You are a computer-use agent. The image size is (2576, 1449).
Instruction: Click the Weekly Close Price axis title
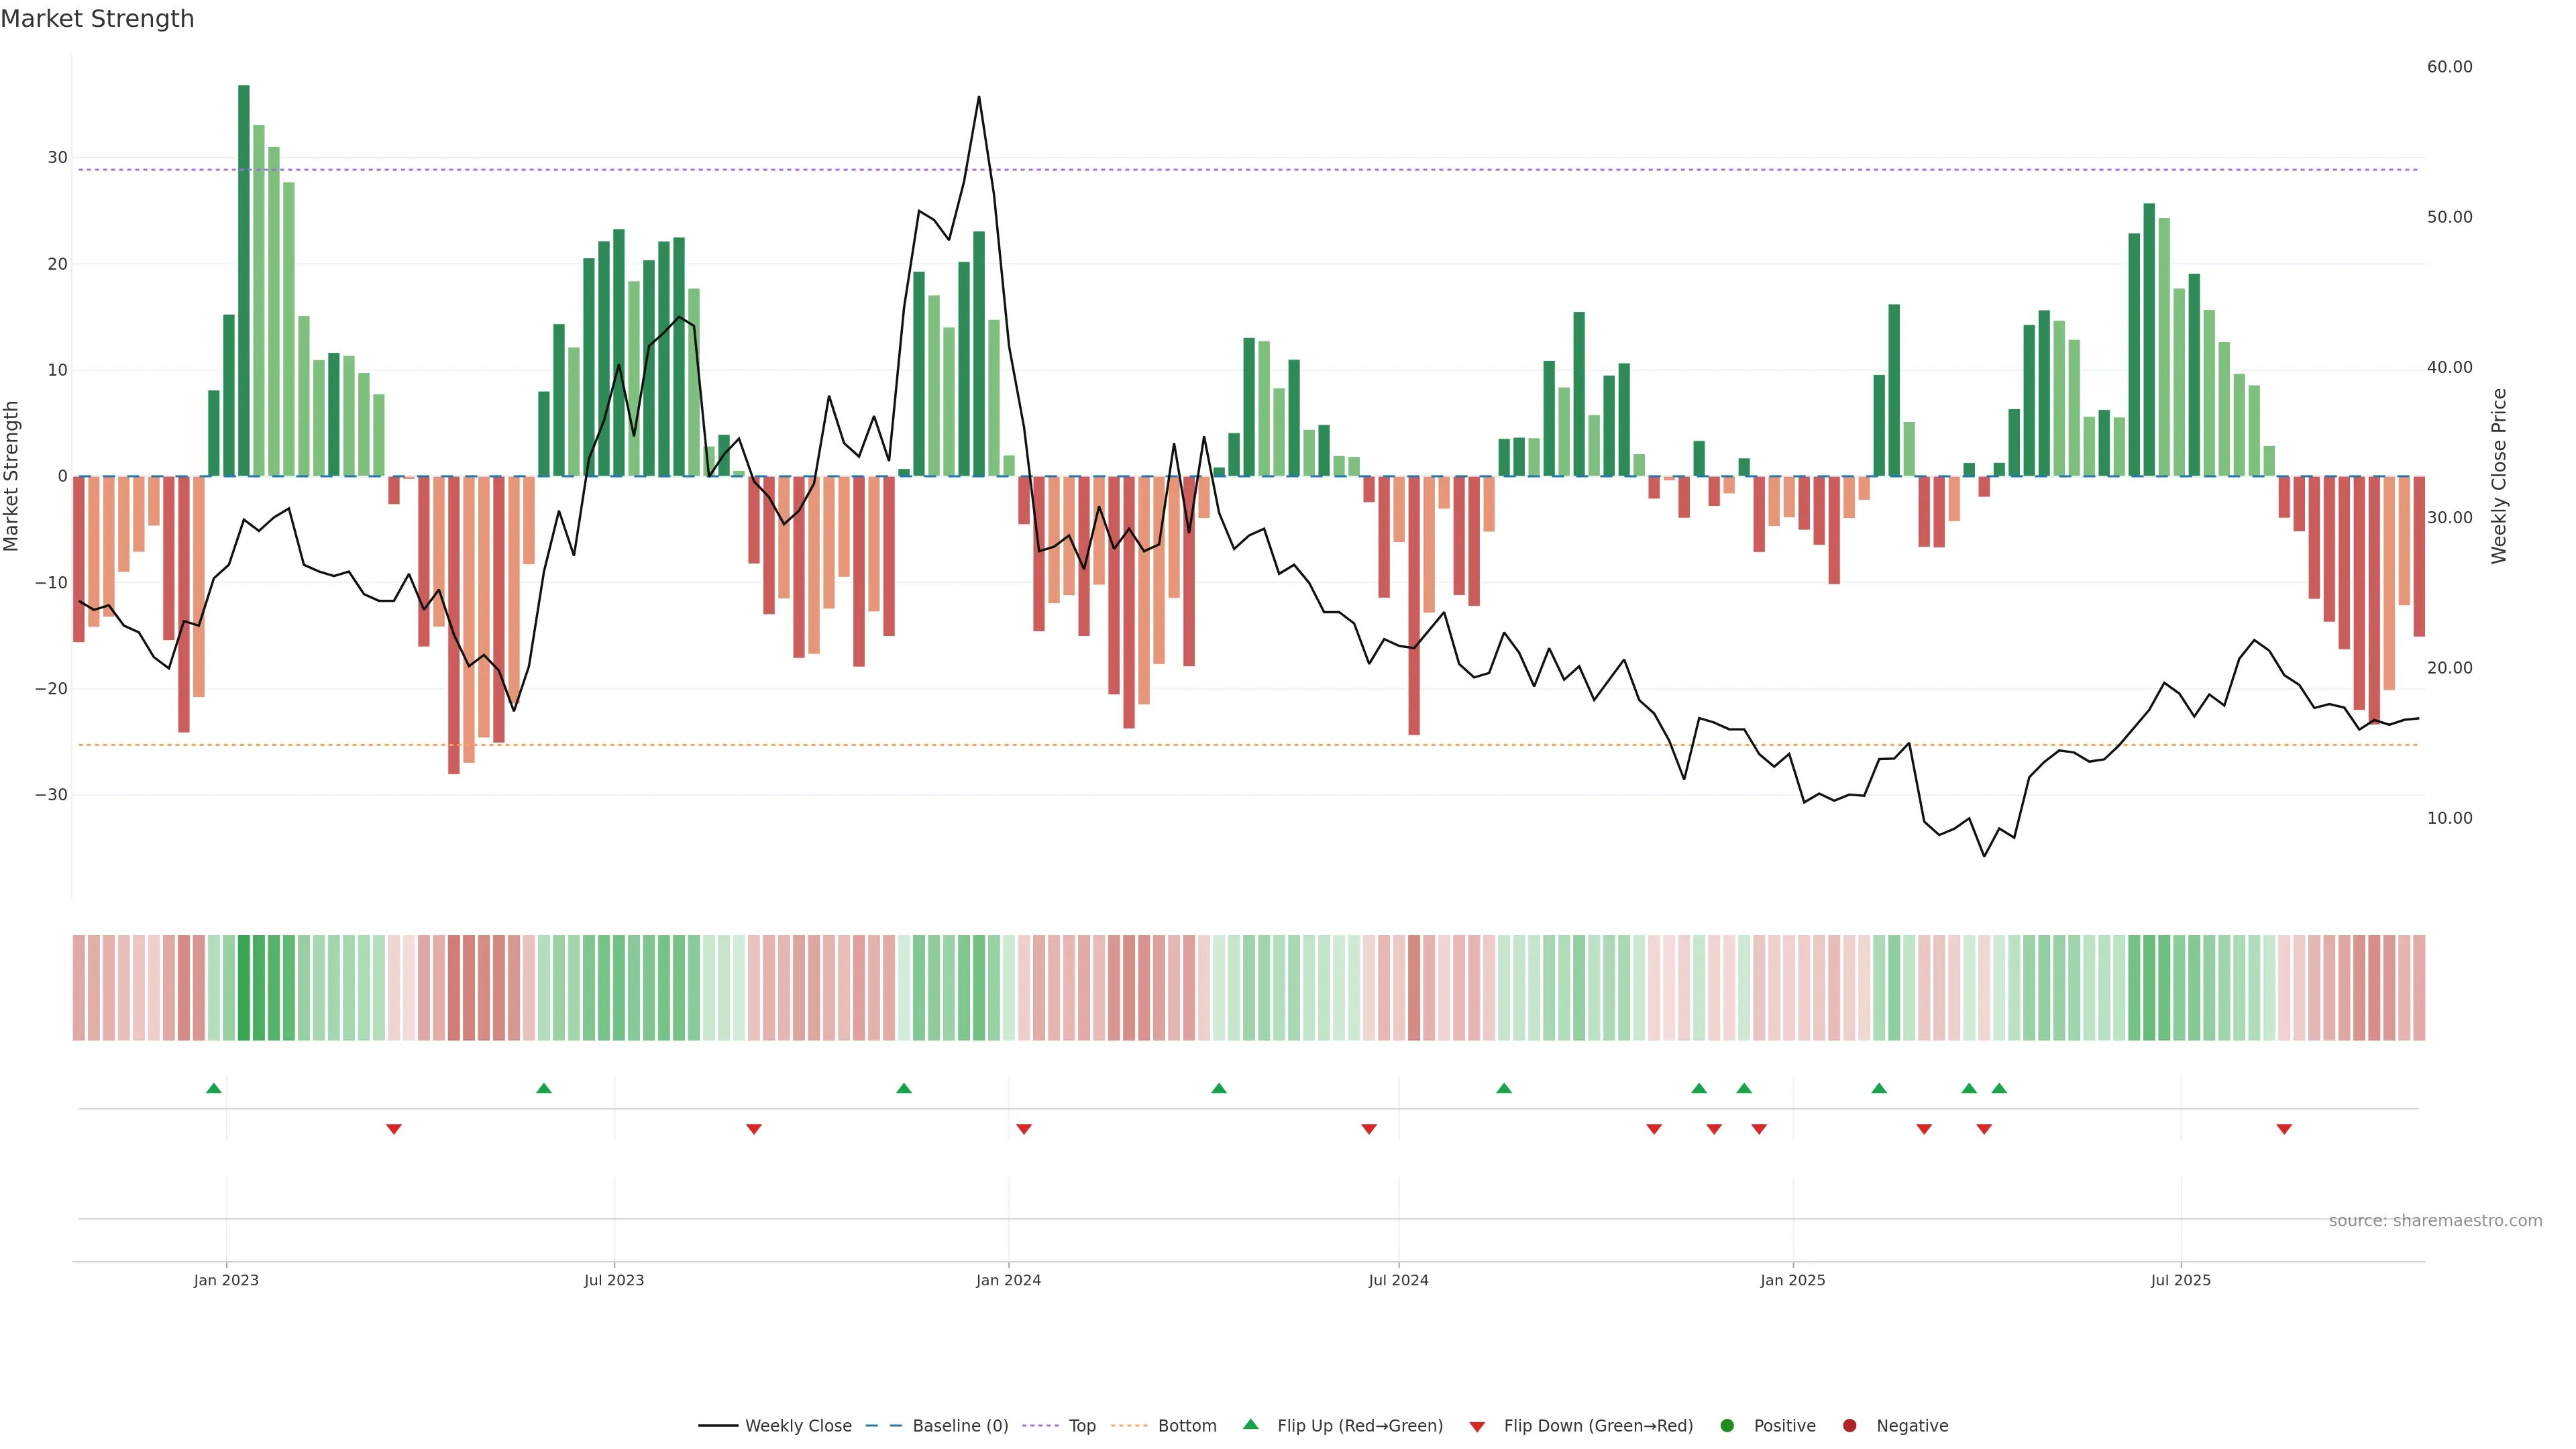click(x=2499, y=476)
